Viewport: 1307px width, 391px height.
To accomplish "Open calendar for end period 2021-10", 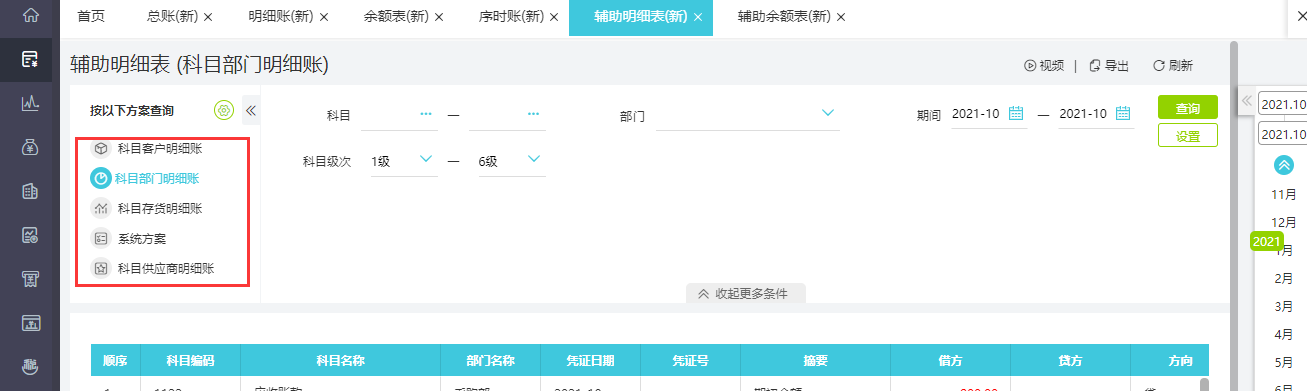I will [x=1123, y=113].
